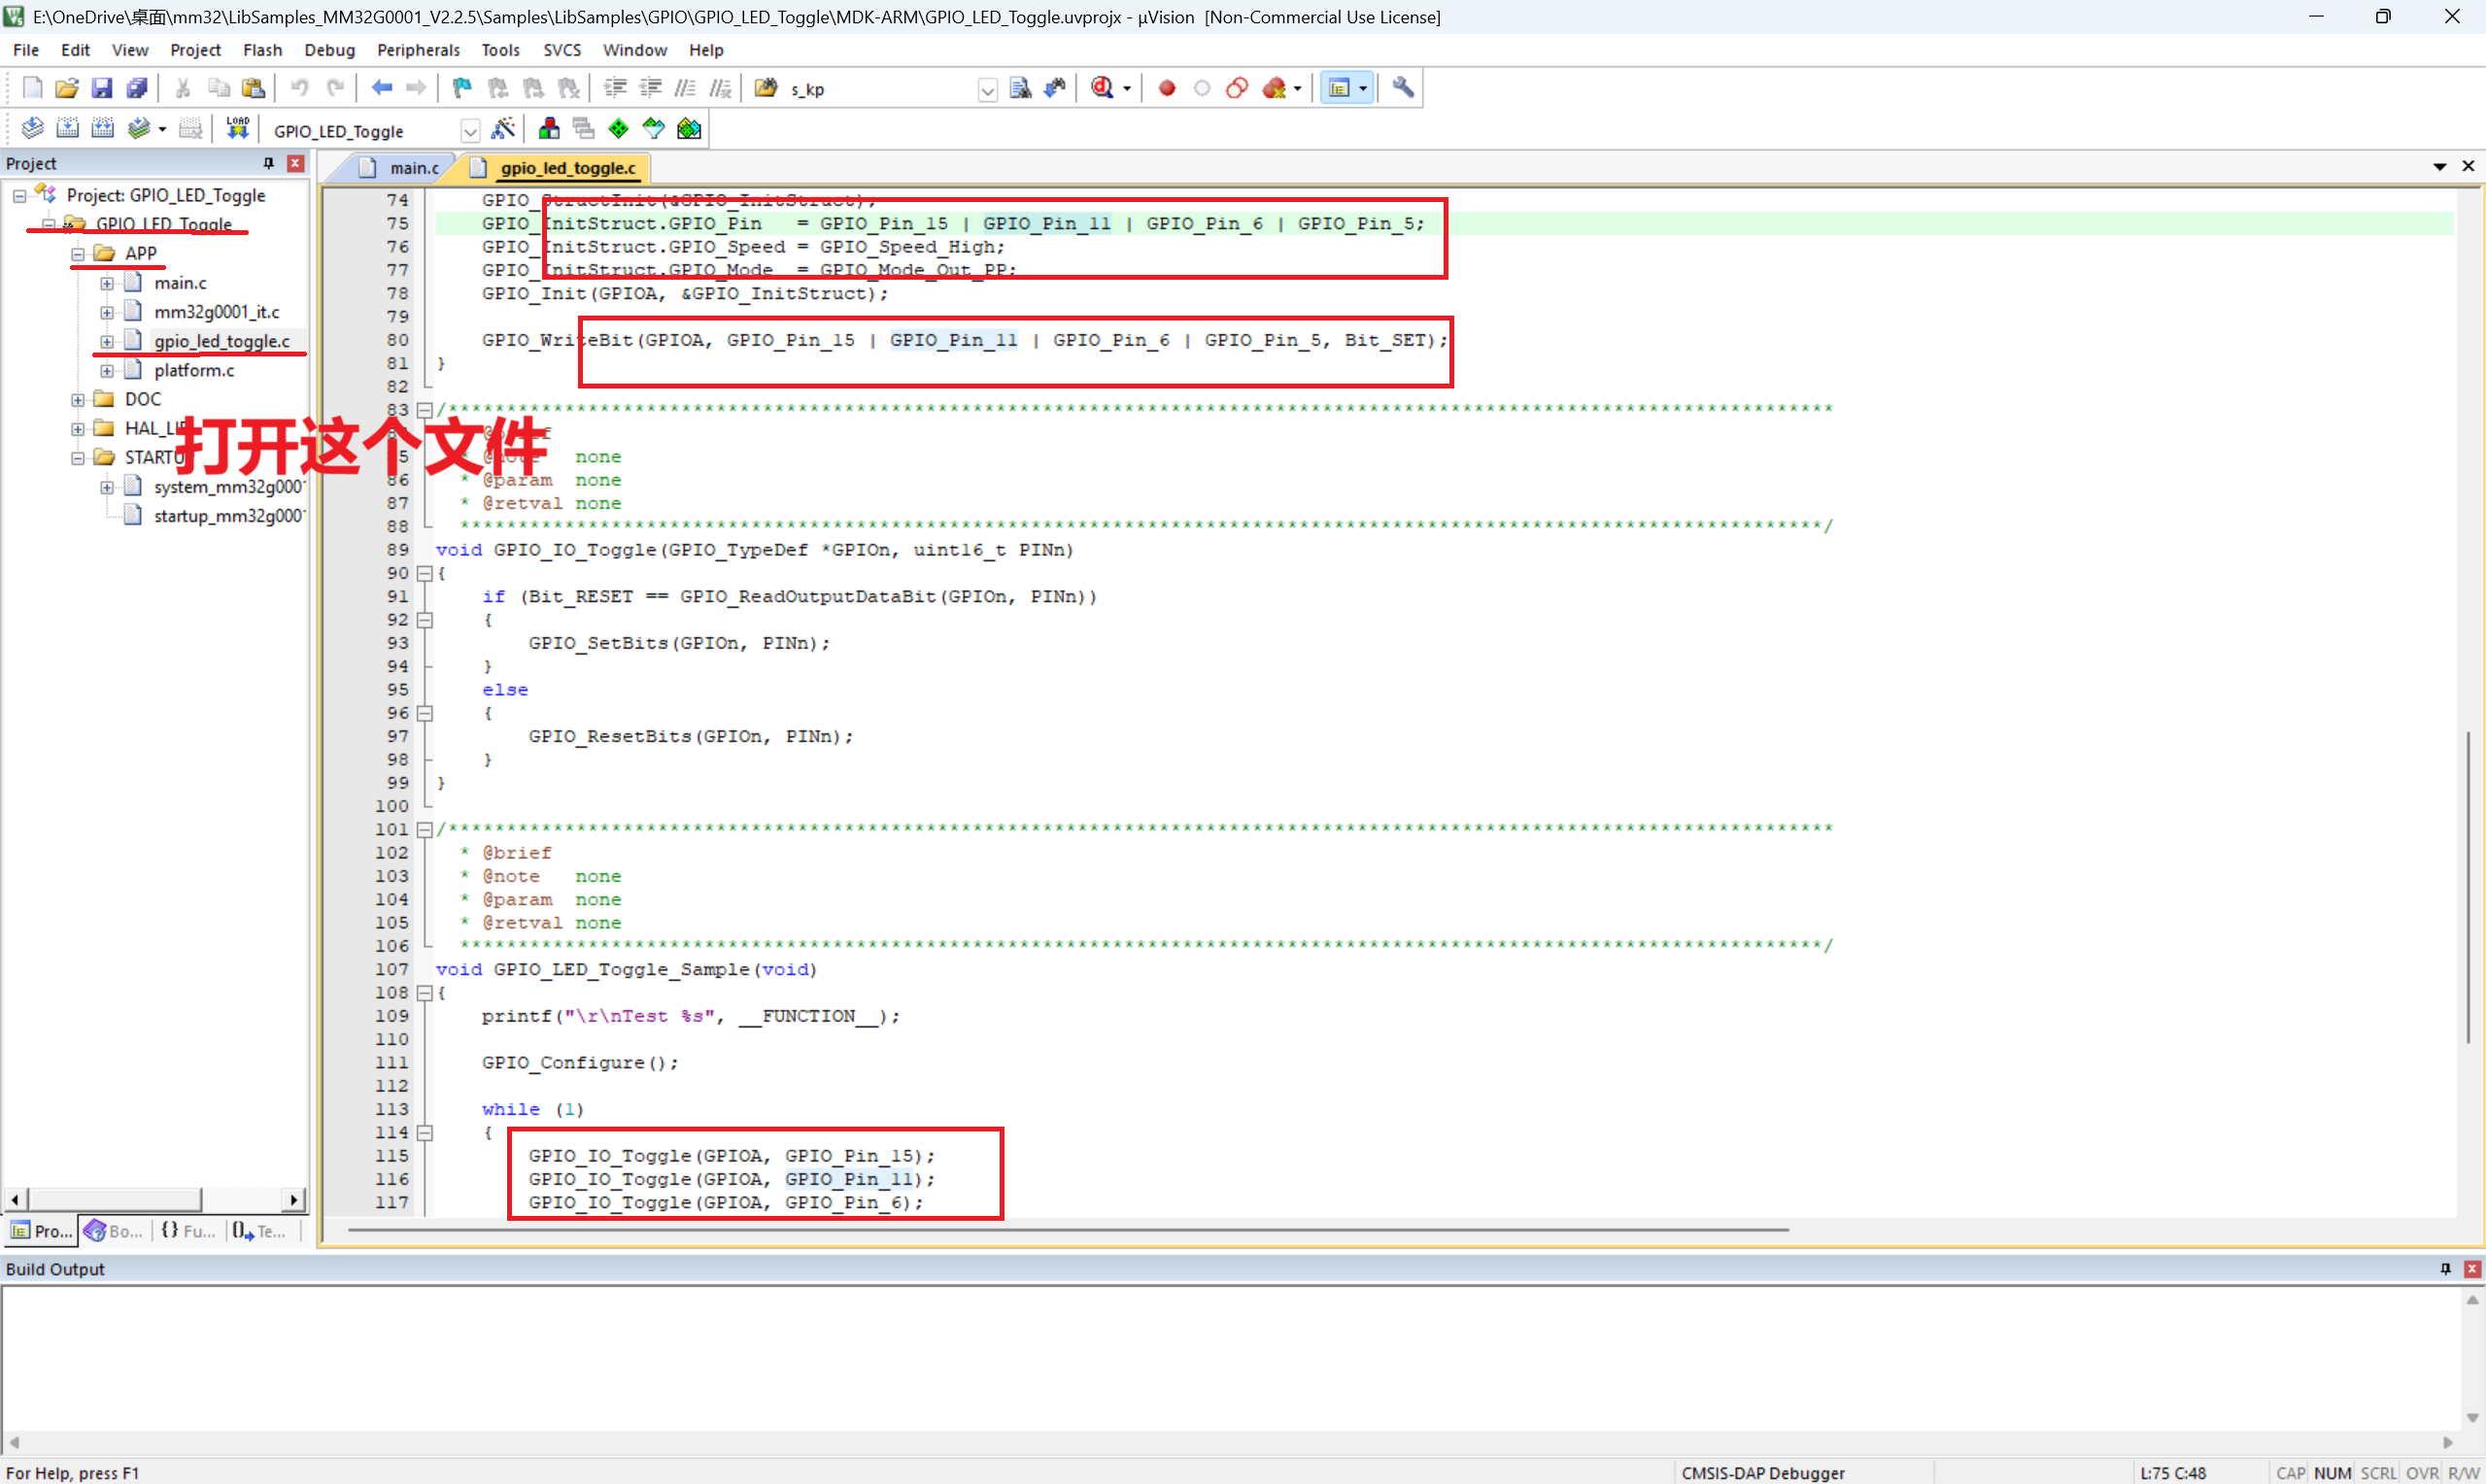
Task: Pin the Project panel
Action: tap(268, 163)
